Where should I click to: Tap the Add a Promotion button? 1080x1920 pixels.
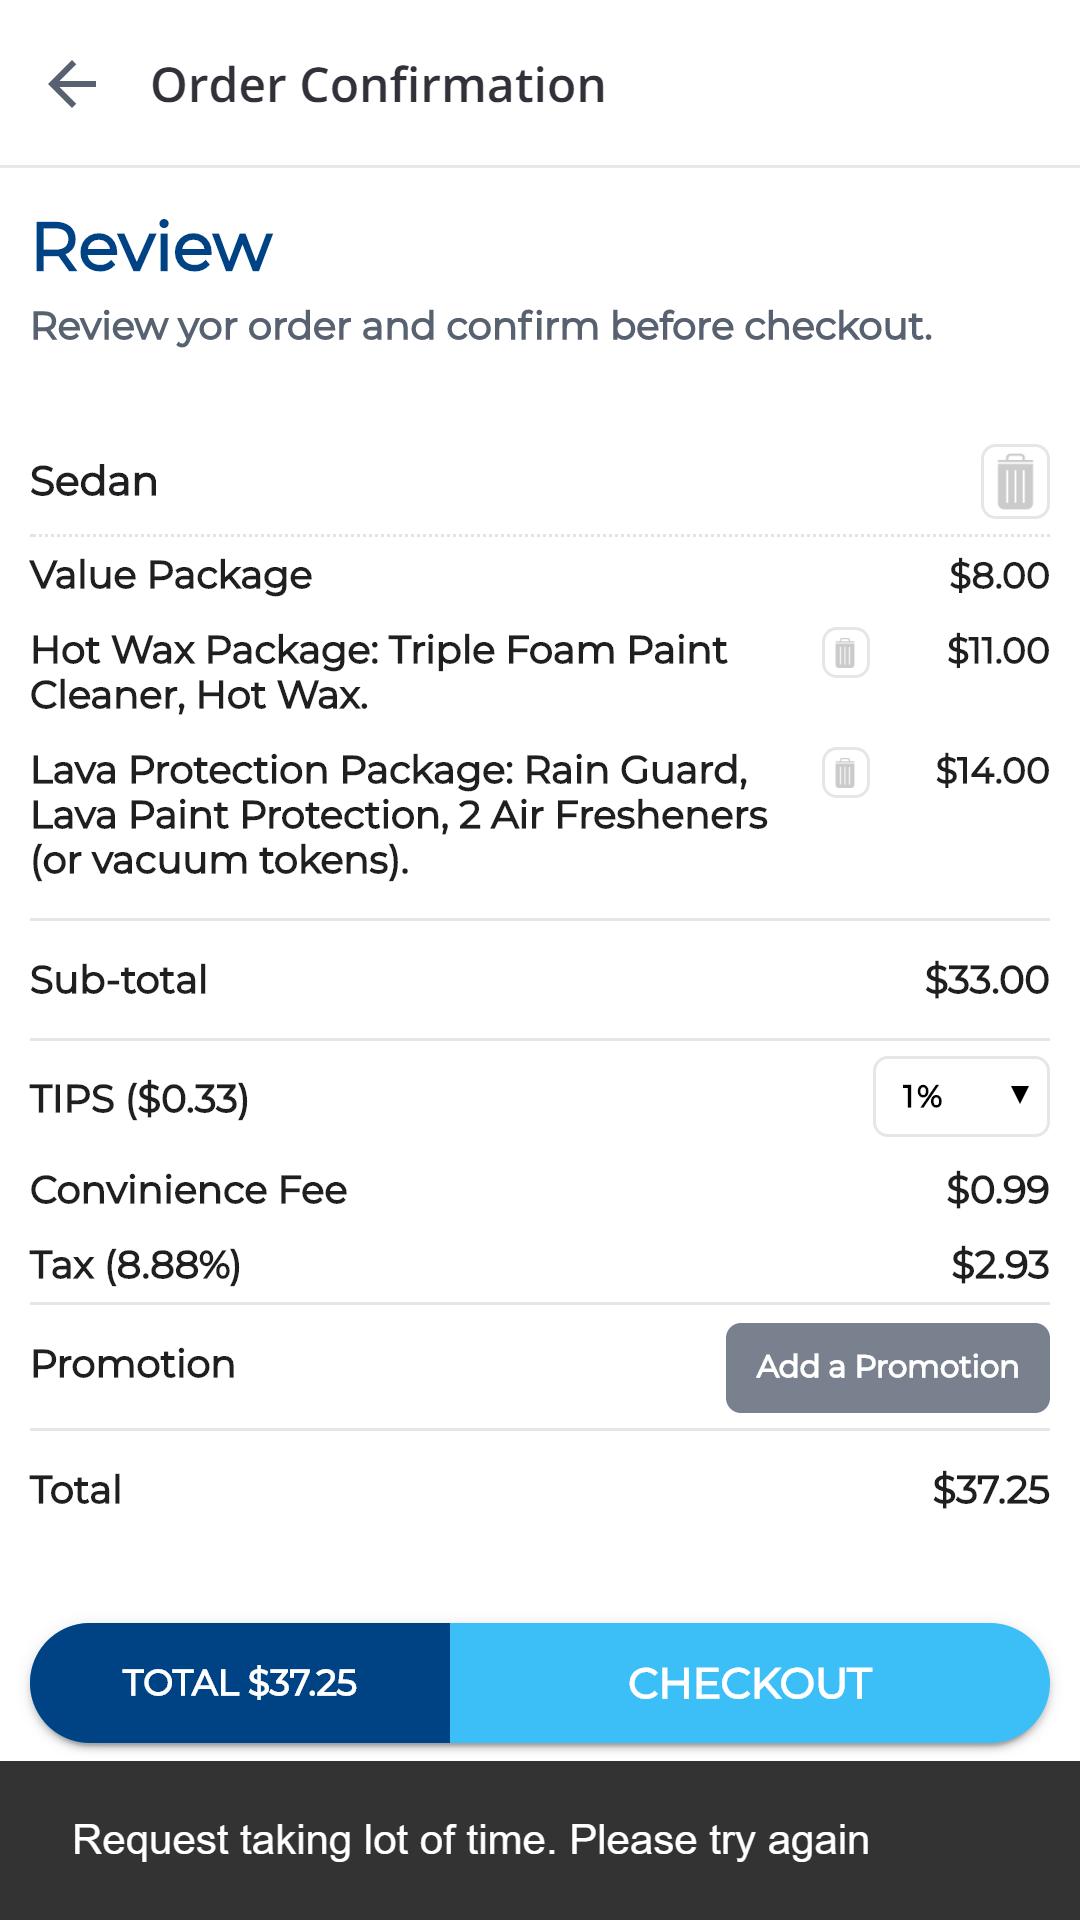coord(887,1367)
